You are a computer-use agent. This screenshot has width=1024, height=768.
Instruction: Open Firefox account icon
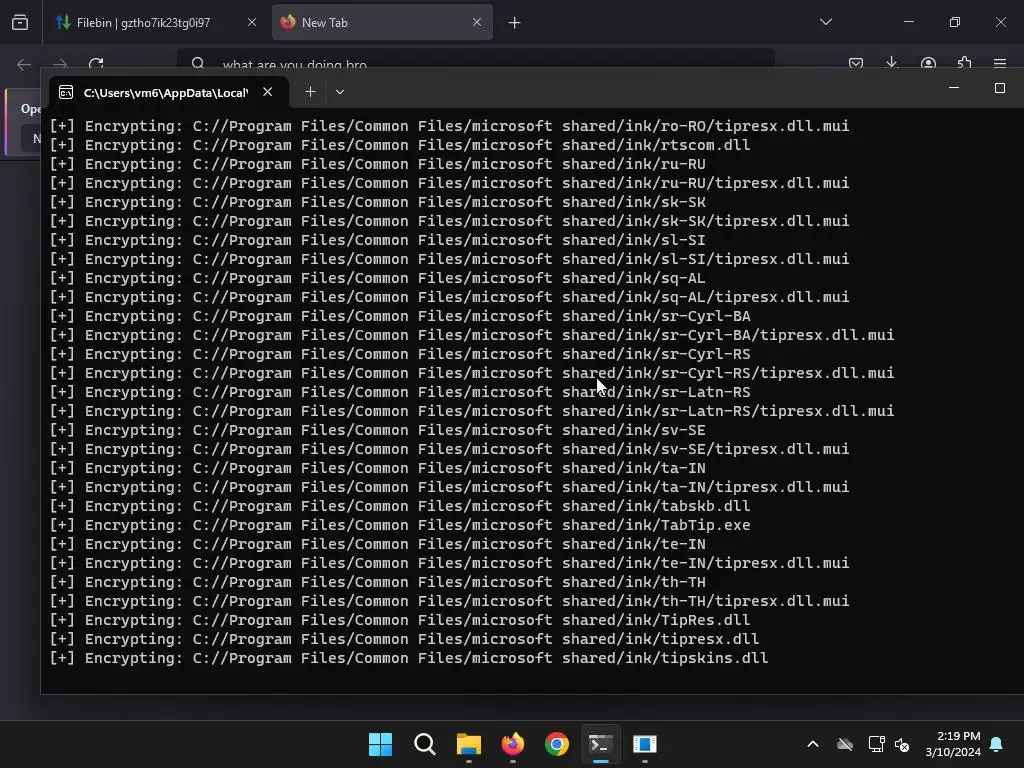pos(928,63)
